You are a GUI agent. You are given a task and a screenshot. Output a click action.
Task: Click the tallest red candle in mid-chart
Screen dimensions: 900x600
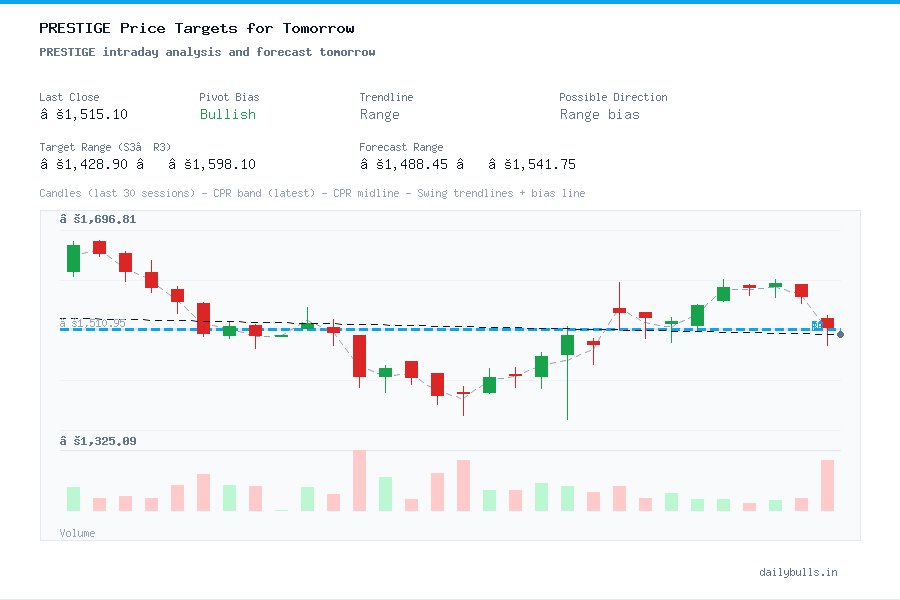click(360, 355)
